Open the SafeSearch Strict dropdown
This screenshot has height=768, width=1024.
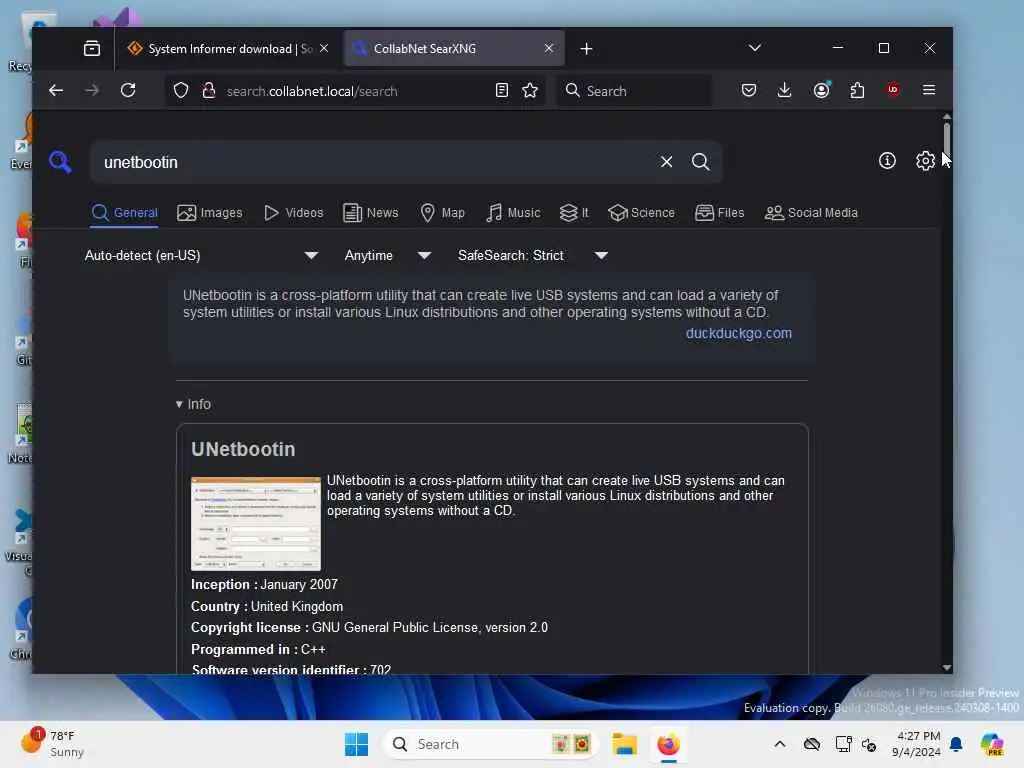point(533,255)
